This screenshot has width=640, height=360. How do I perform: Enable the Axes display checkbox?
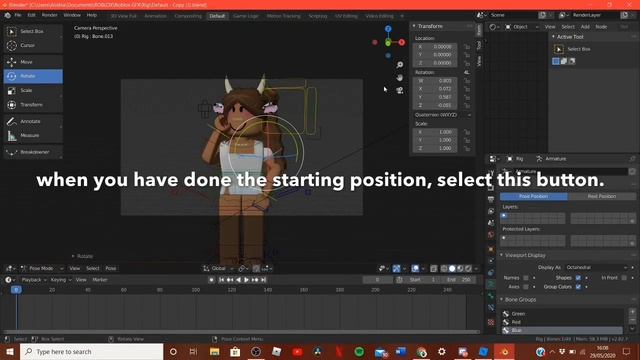[x=526, y=287]
